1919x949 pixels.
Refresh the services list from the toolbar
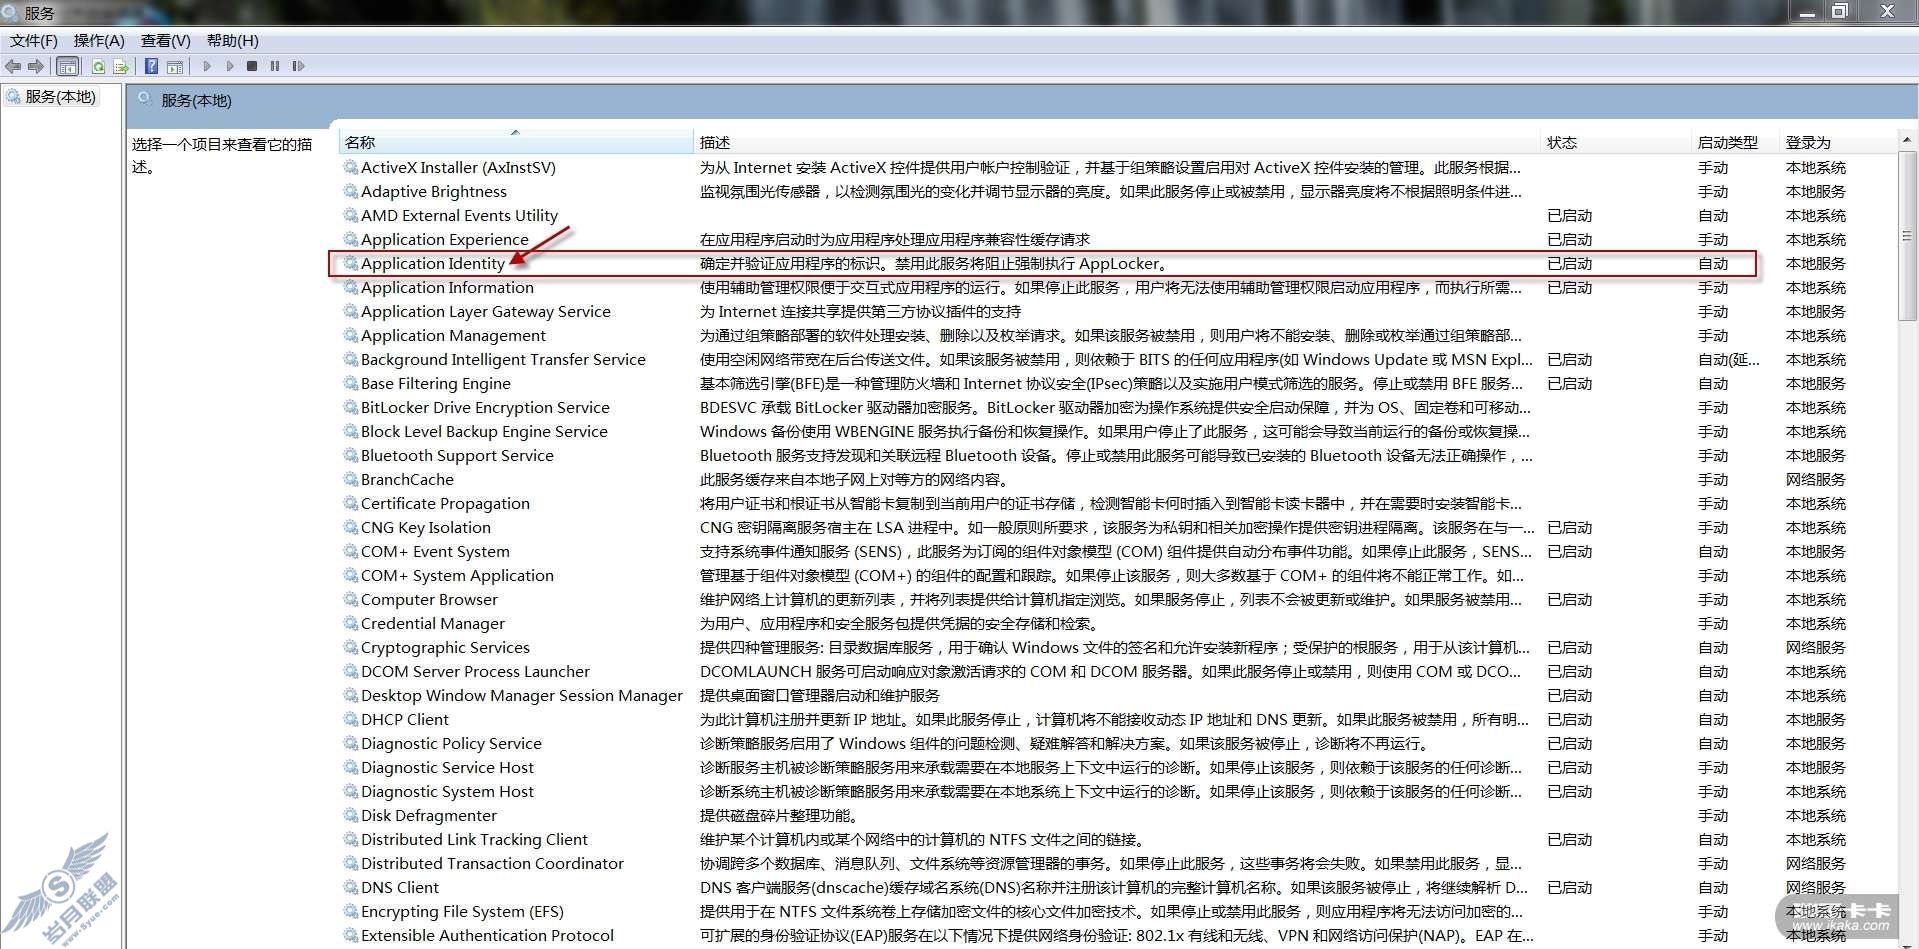coord(98,67)
